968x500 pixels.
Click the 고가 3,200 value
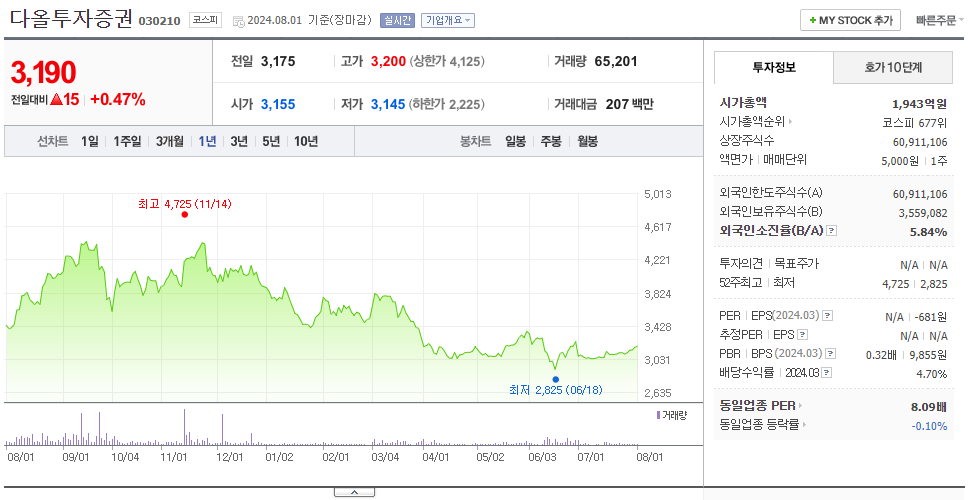tap(388, 61)
